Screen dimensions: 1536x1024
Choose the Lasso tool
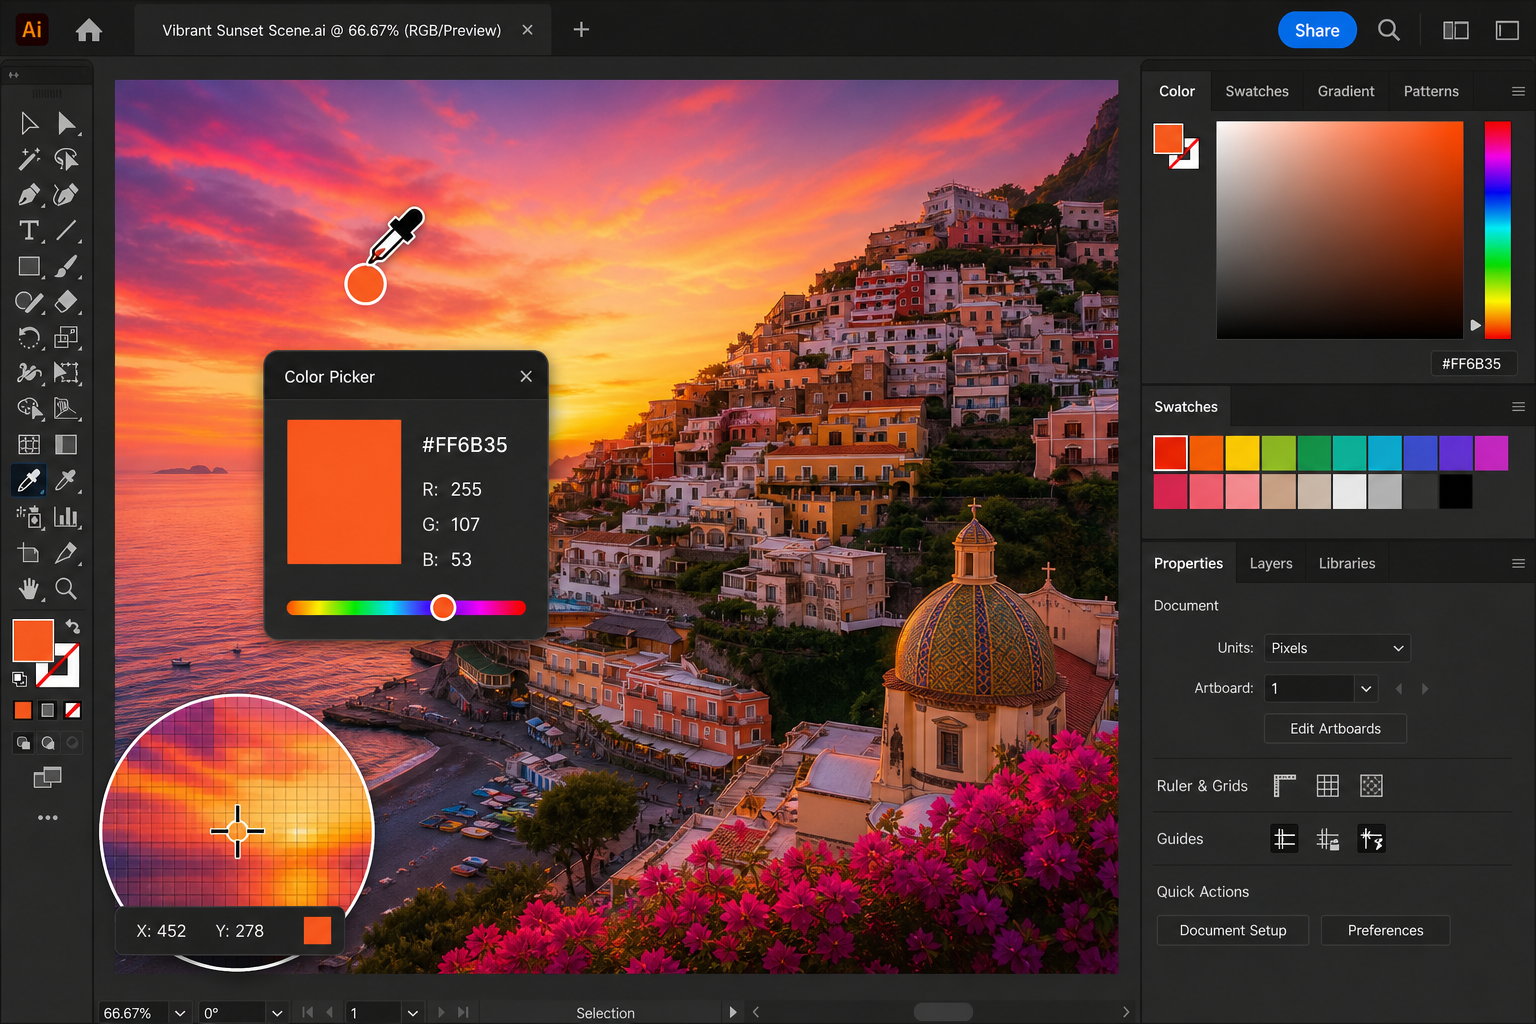(66, 159)
